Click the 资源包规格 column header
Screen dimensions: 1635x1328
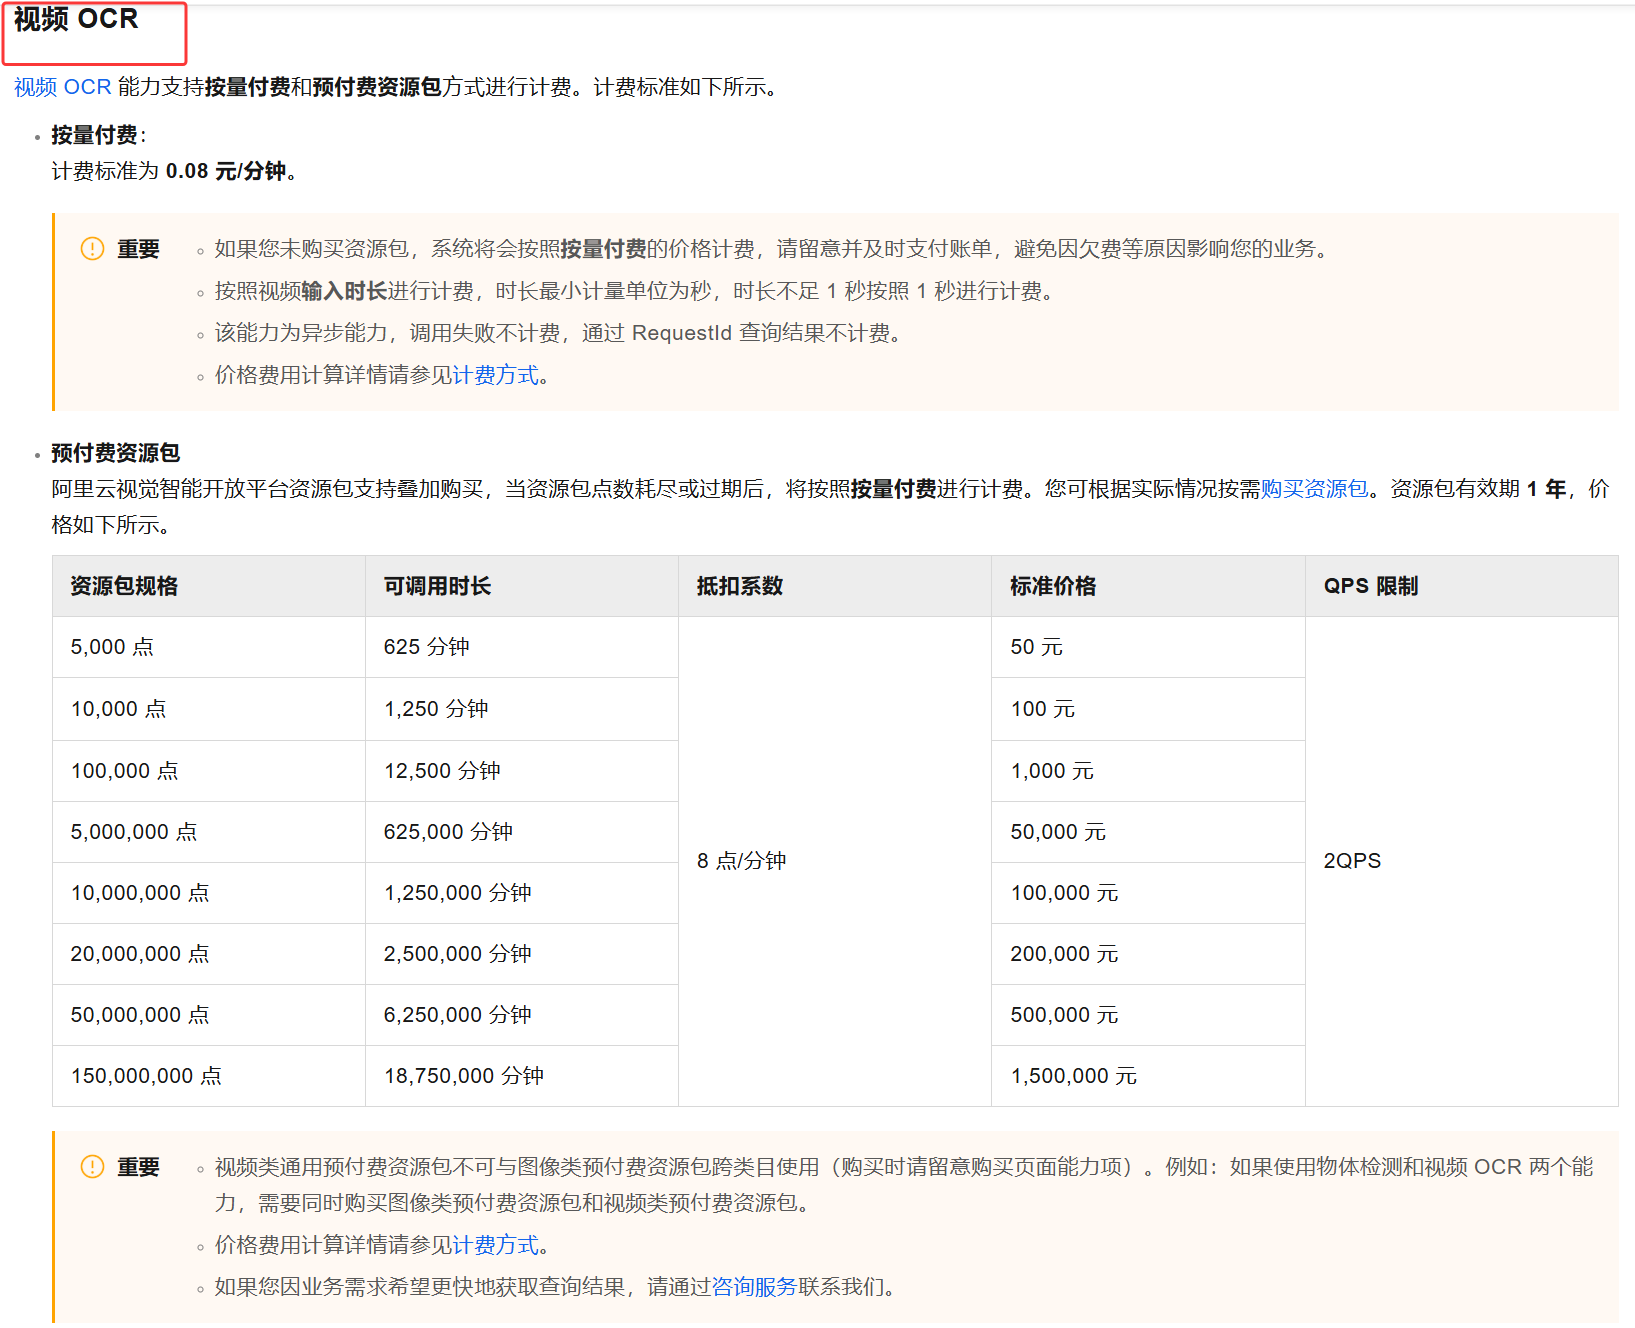(x=209, y=586)
